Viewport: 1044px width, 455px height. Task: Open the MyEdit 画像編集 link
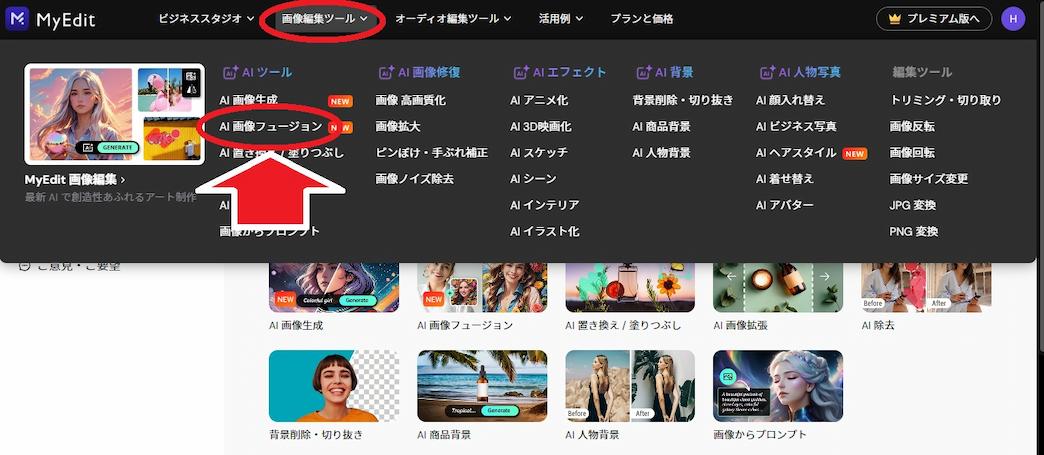pos(75,179)
